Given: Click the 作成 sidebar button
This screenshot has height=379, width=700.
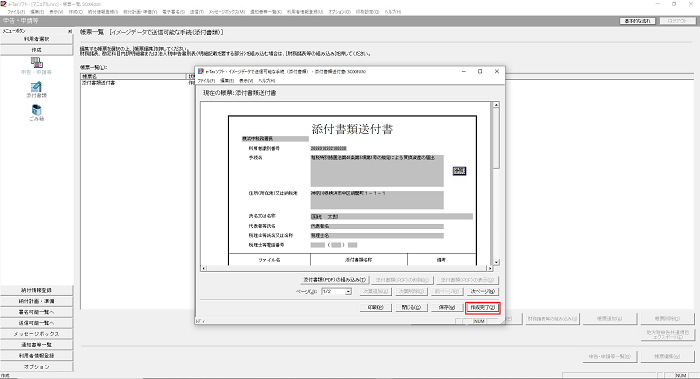Looking at the screenshot, I should [37, 50].
